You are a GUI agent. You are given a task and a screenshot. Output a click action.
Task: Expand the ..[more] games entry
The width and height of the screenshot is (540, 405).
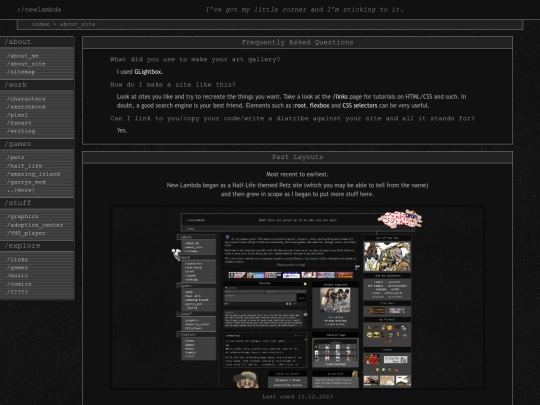21,190
